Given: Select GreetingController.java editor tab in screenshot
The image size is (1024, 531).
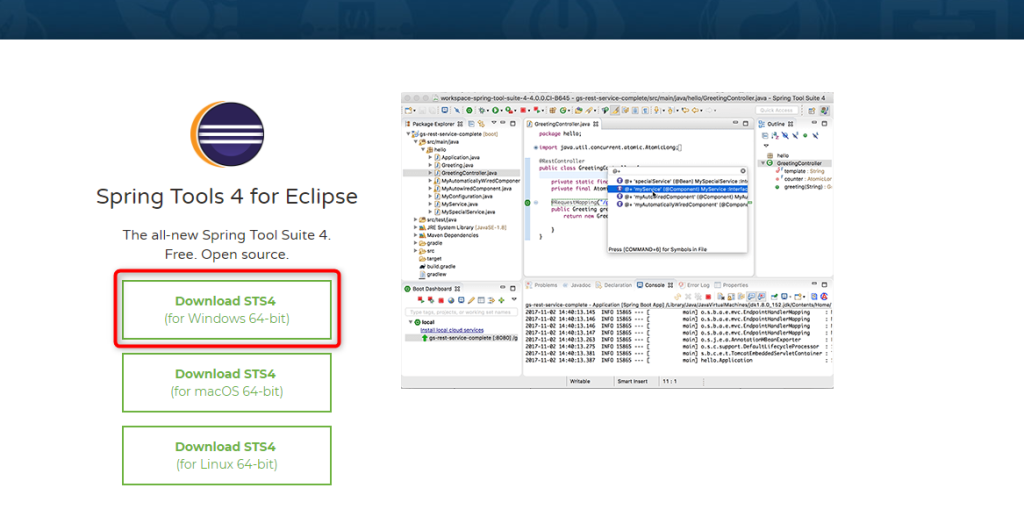Looking at the screenshot, I should coord(562,123).
